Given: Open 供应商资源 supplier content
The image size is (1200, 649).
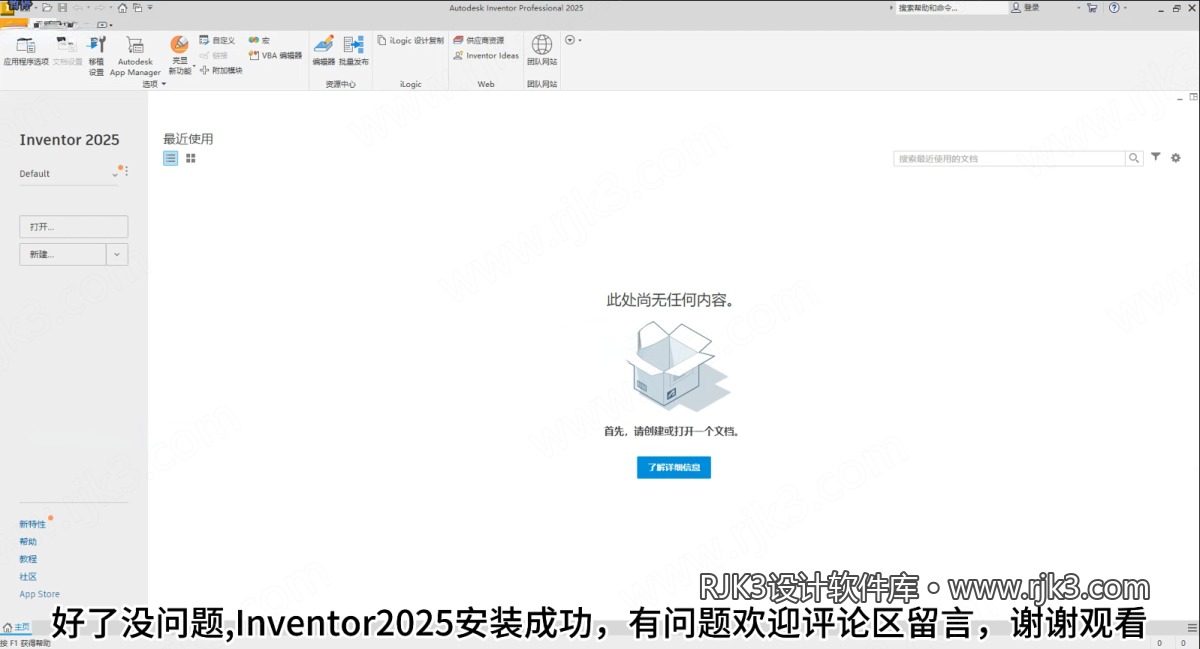Looking at the screenshot, I should (478, 40).
